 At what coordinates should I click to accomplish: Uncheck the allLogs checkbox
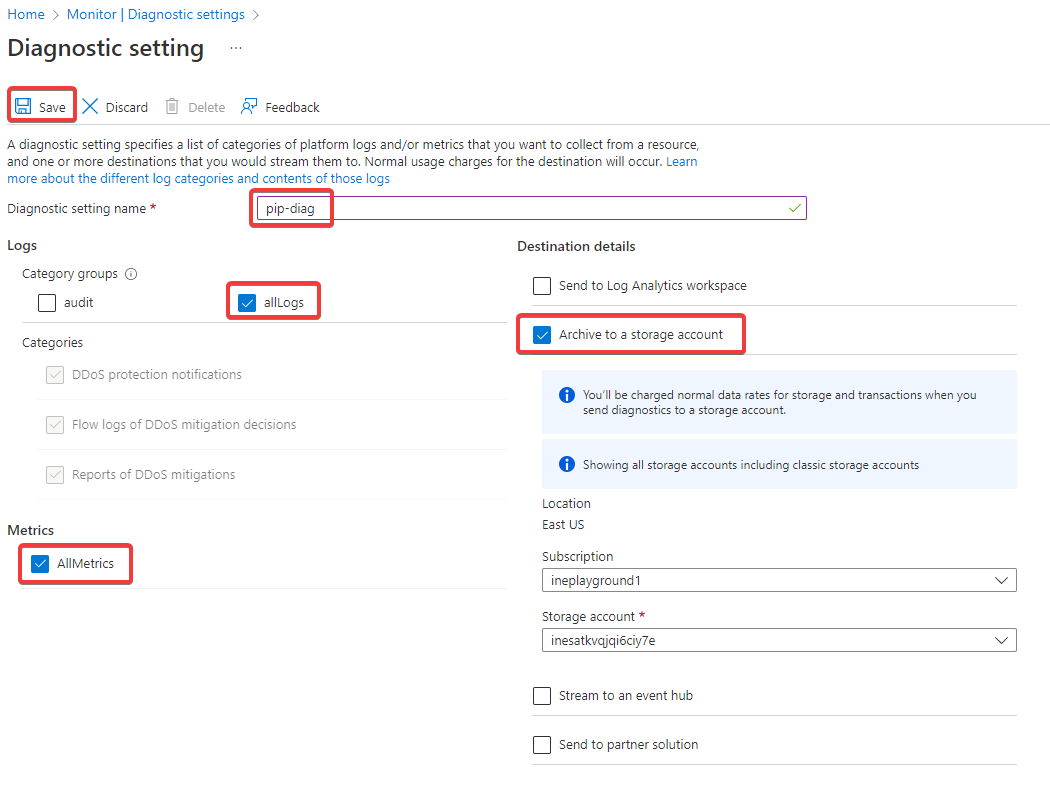pyautogui.click(x=247, y=303)
